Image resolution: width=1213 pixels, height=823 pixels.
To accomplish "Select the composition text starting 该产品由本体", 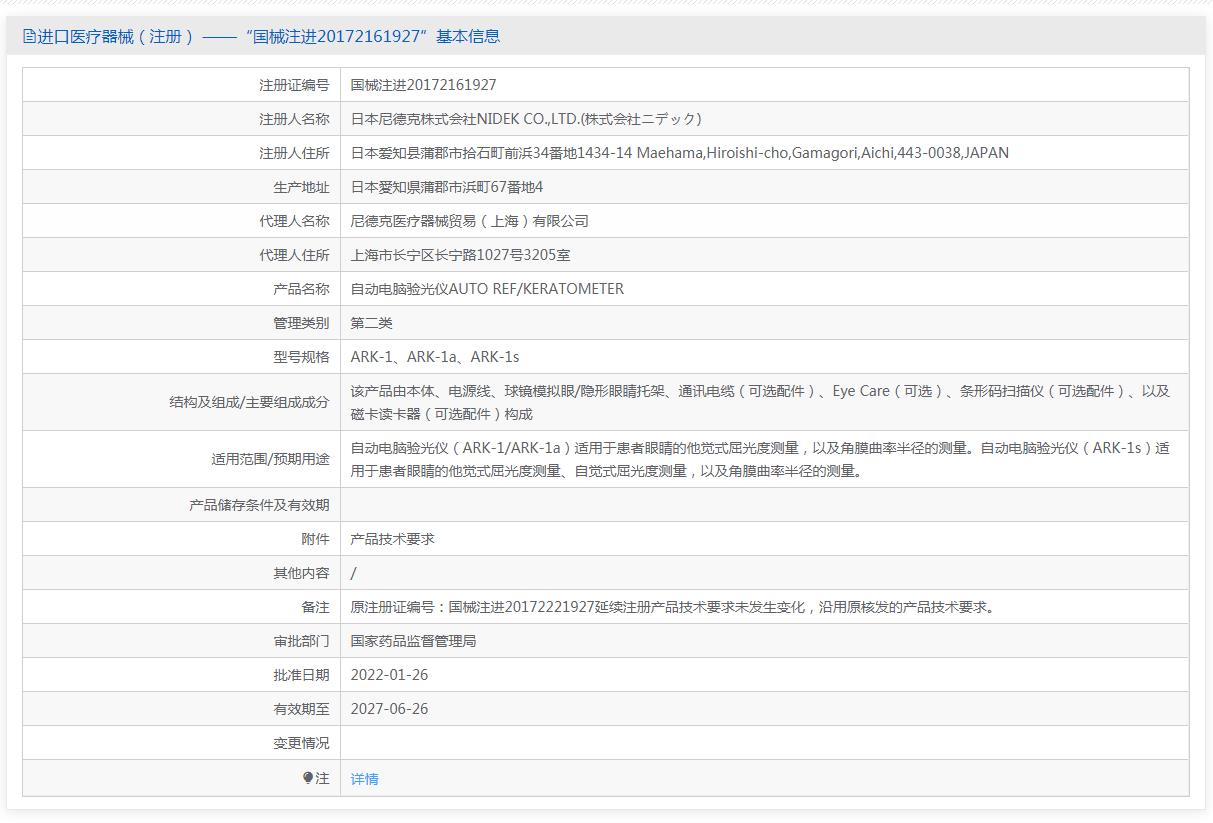I will pos(760,402).
